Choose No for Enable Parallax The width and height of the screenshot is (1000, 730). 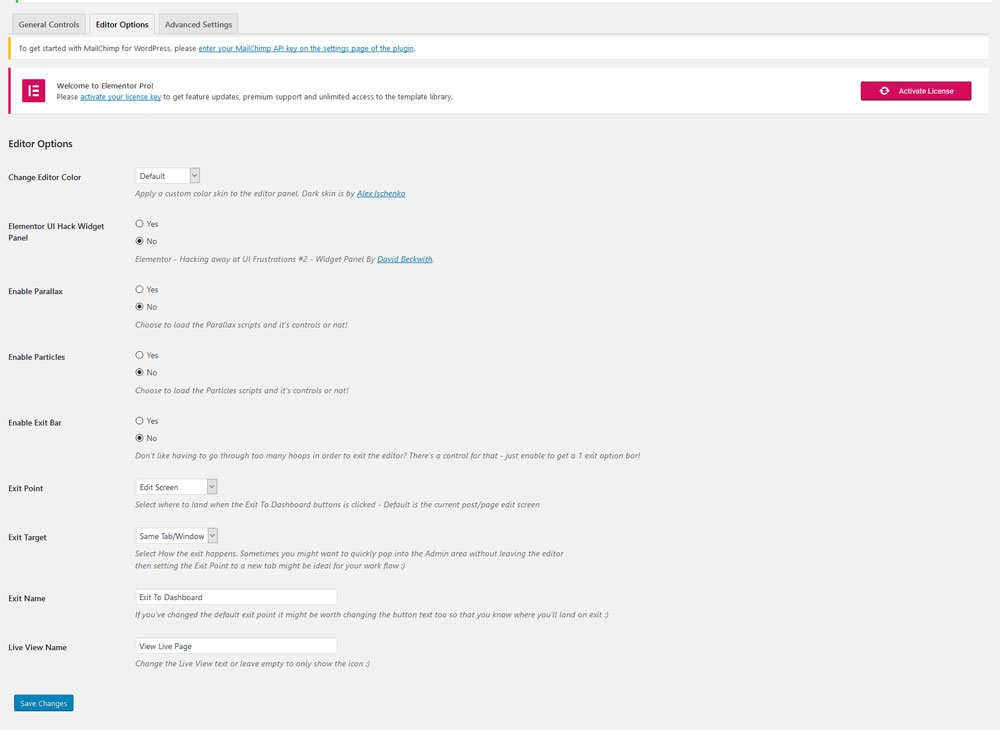(140, 307)
